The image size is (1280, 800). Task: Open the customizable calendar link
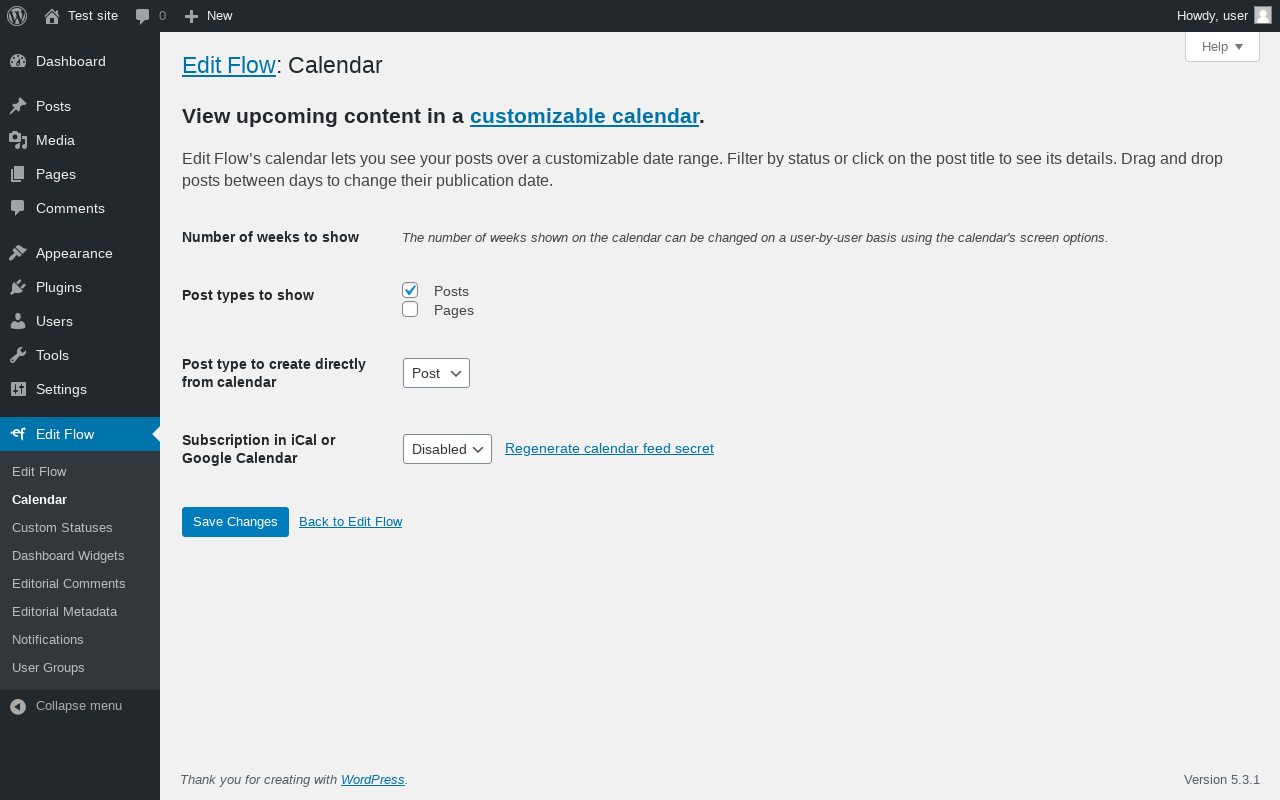(584, 116)
